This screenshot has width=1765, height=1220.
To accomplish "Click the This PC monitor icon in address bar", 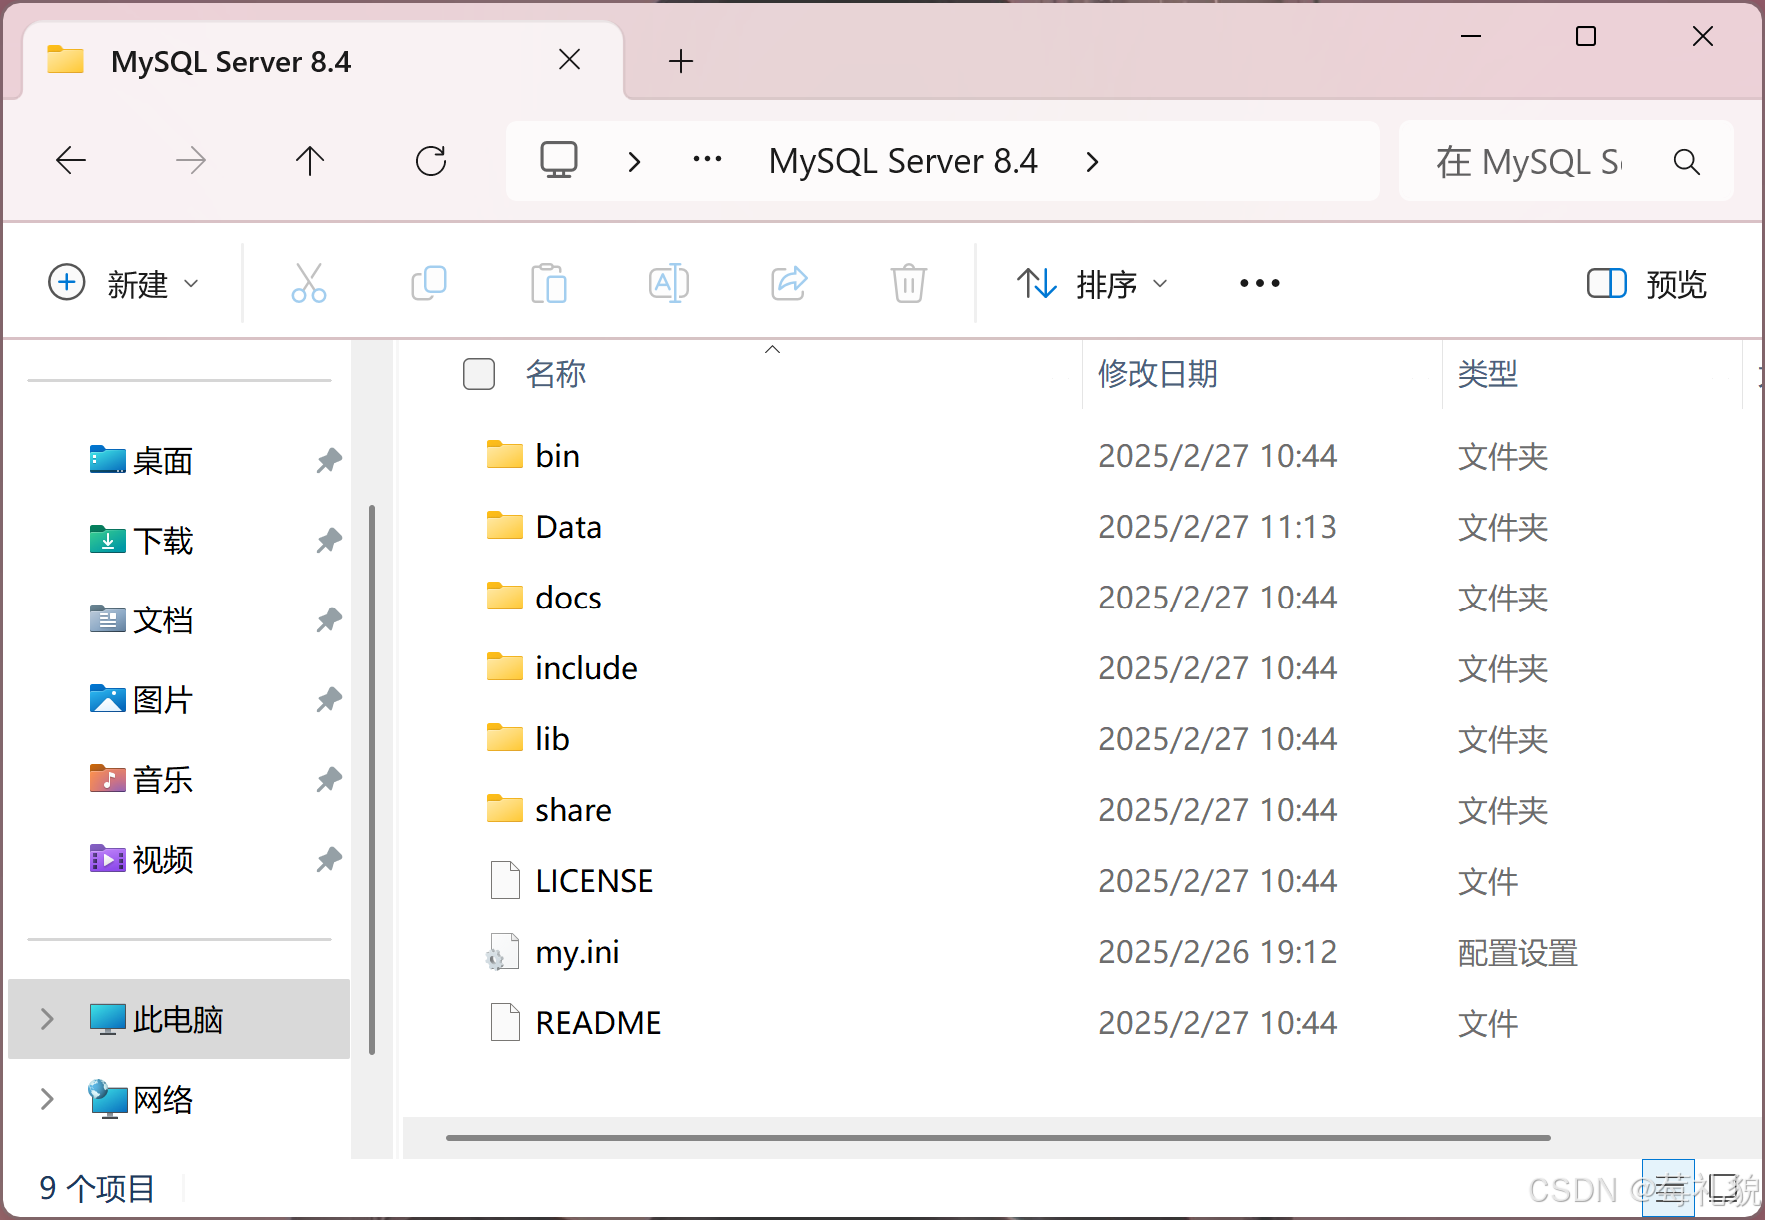I will click(559, 160).
